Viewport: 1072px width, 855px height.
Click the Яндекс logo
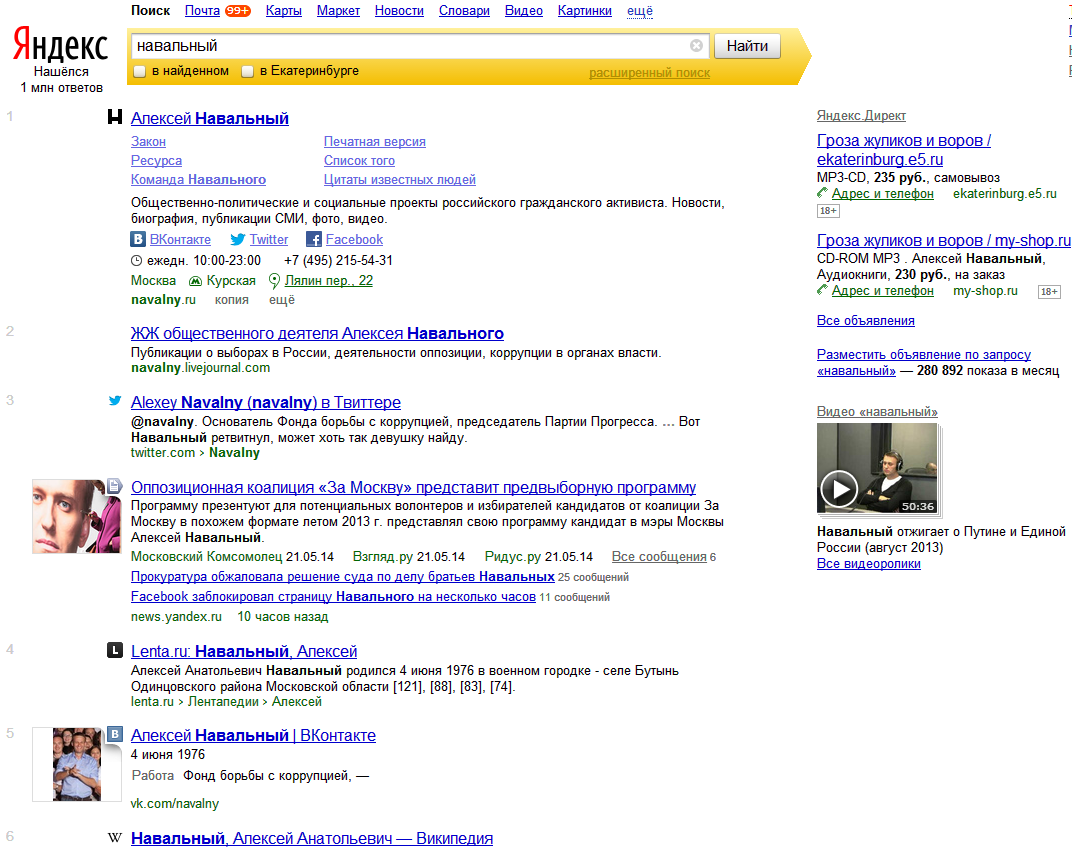(x=60, y=46)
